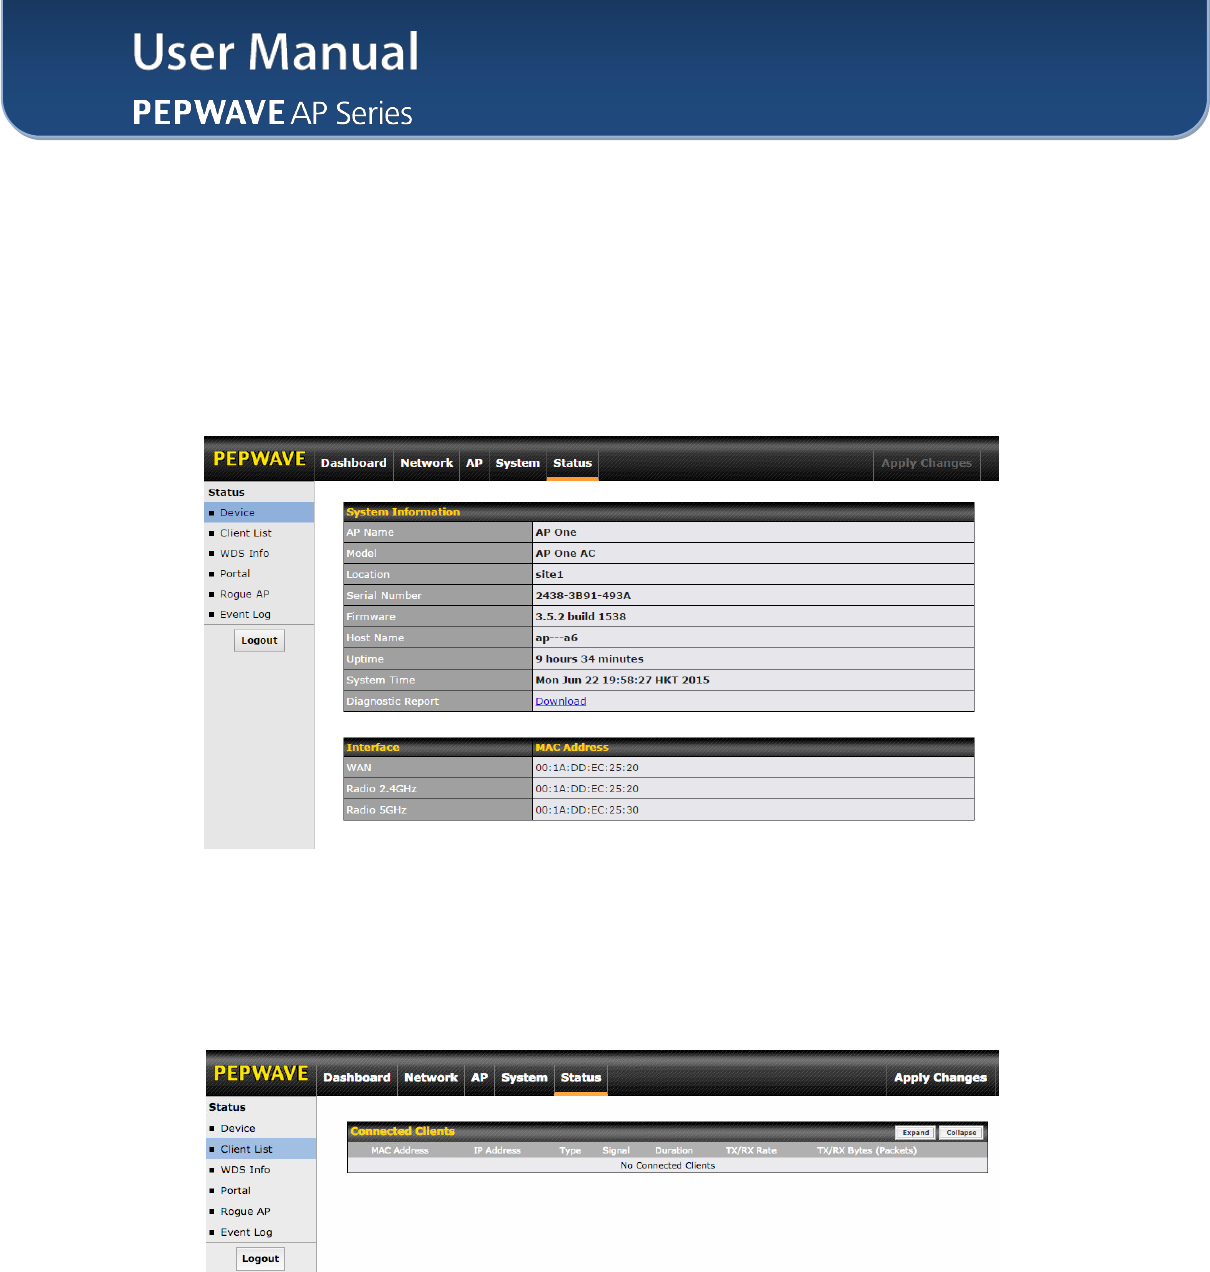
Task: Select the AP Name value 'AP One'
Action: click(556, 533)
